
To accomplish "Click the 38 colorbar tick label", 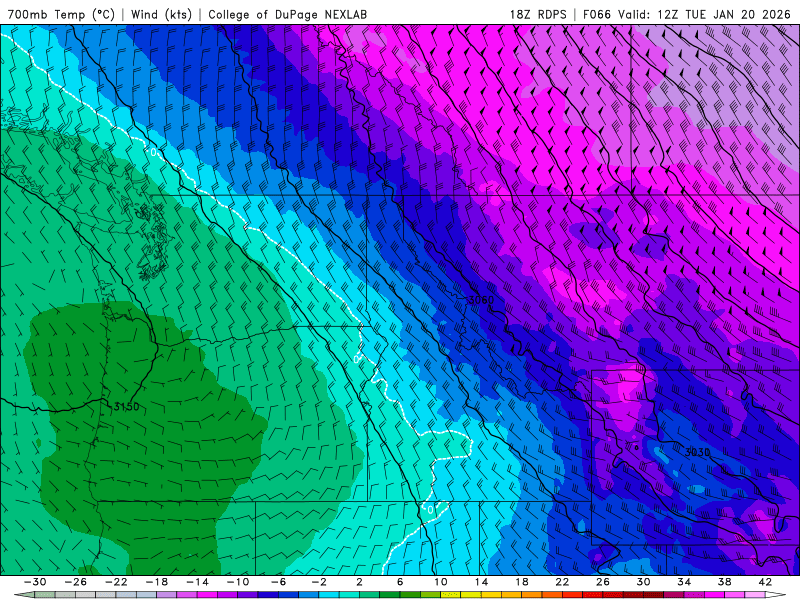I will coord(724,582).
